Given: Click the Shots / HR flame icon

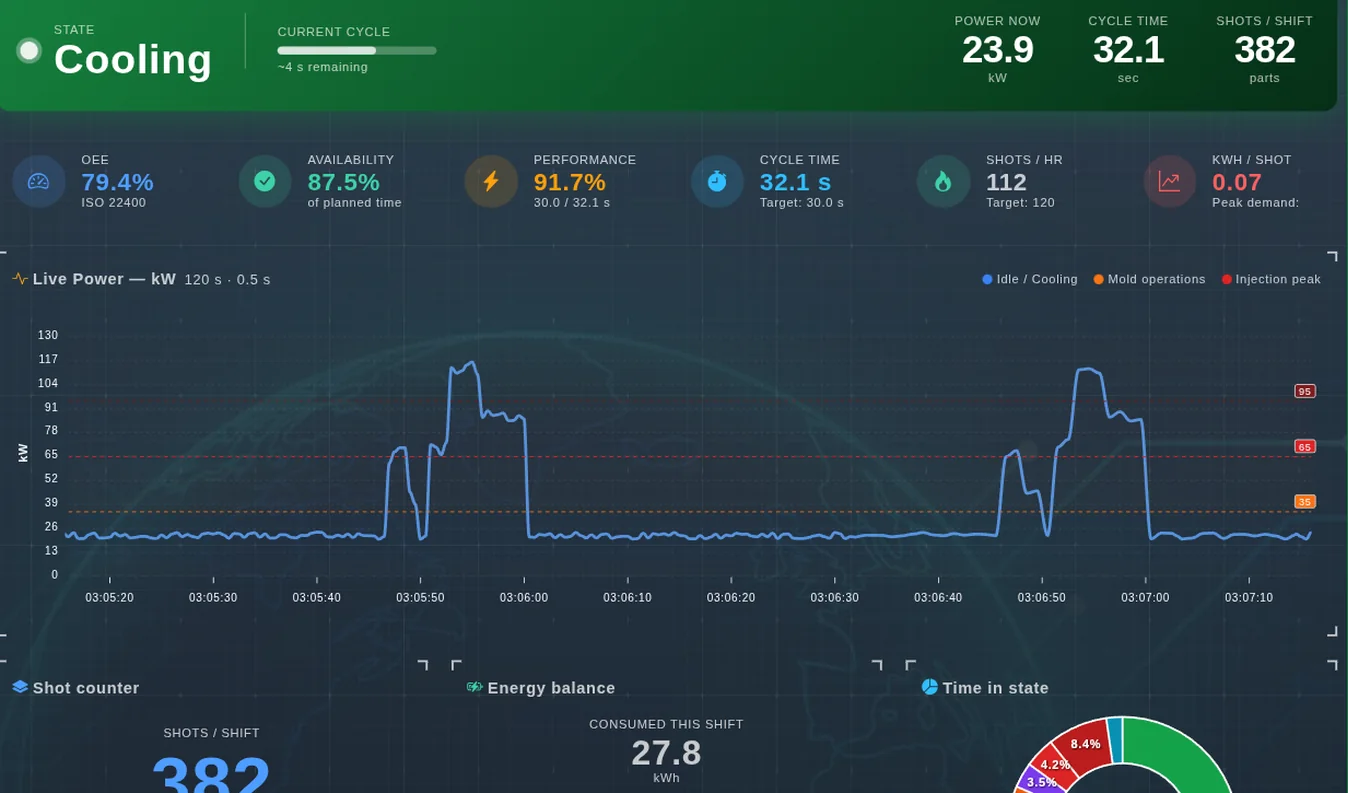Looking at the screenshot, I should tap(943, 181).
